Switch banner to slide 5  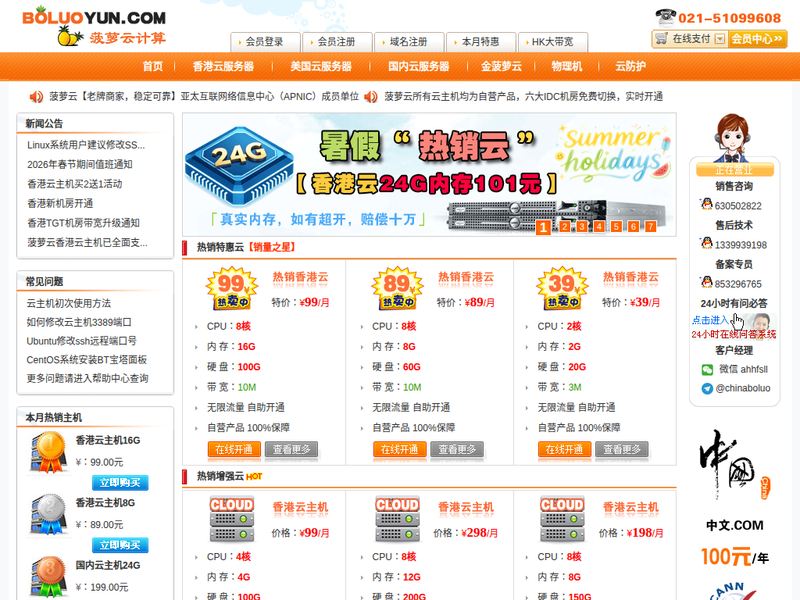click(x=616, y=227)
